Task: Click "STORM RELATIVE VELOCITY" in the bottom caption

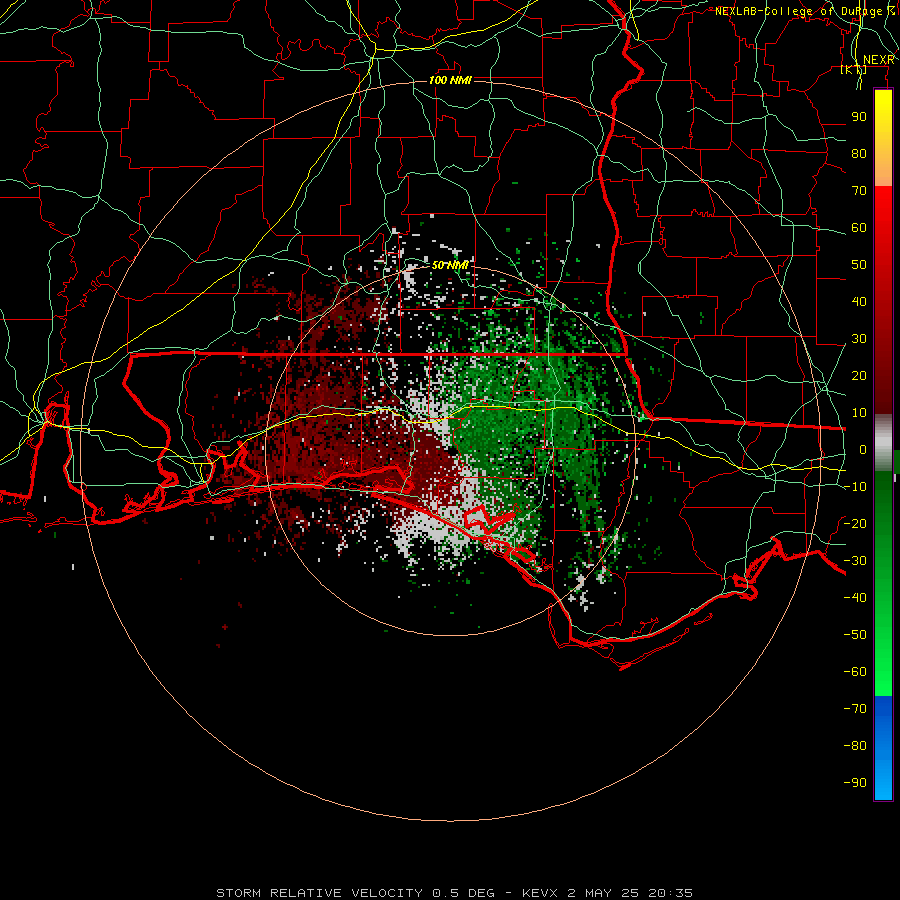Action: point(319,893)
